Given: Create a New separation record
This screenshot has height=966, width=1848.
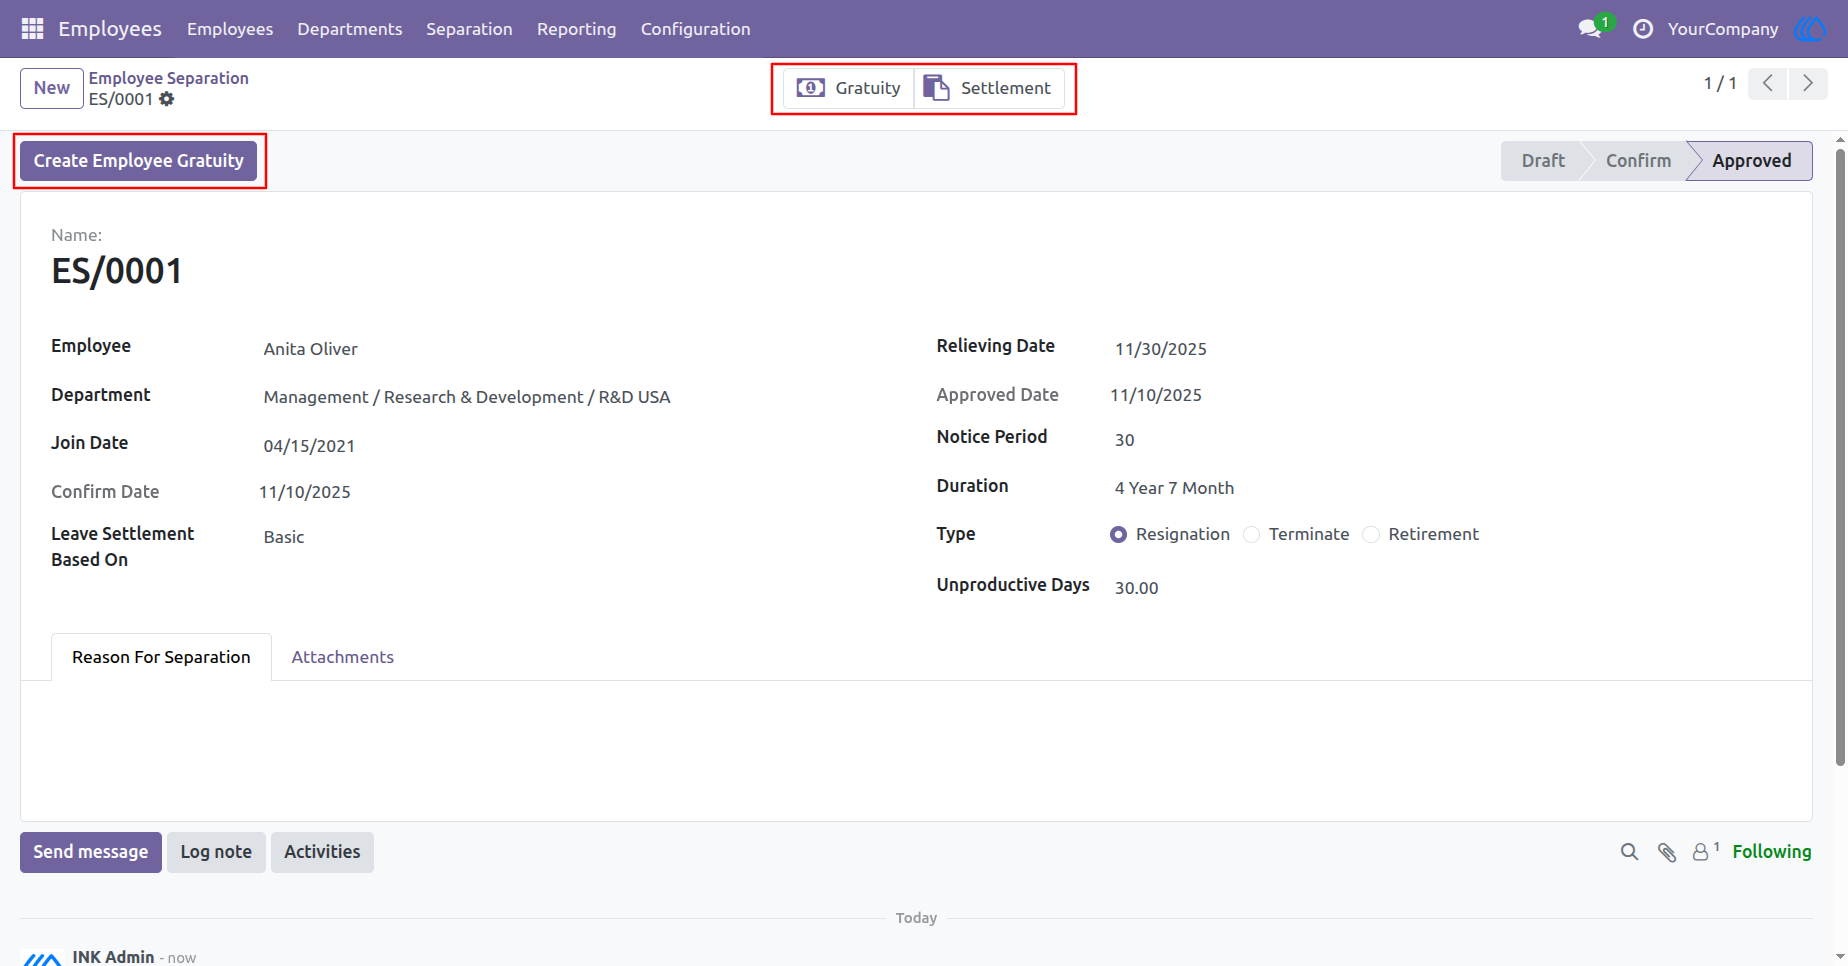Looking at the screenshot, I should point(52,88).
